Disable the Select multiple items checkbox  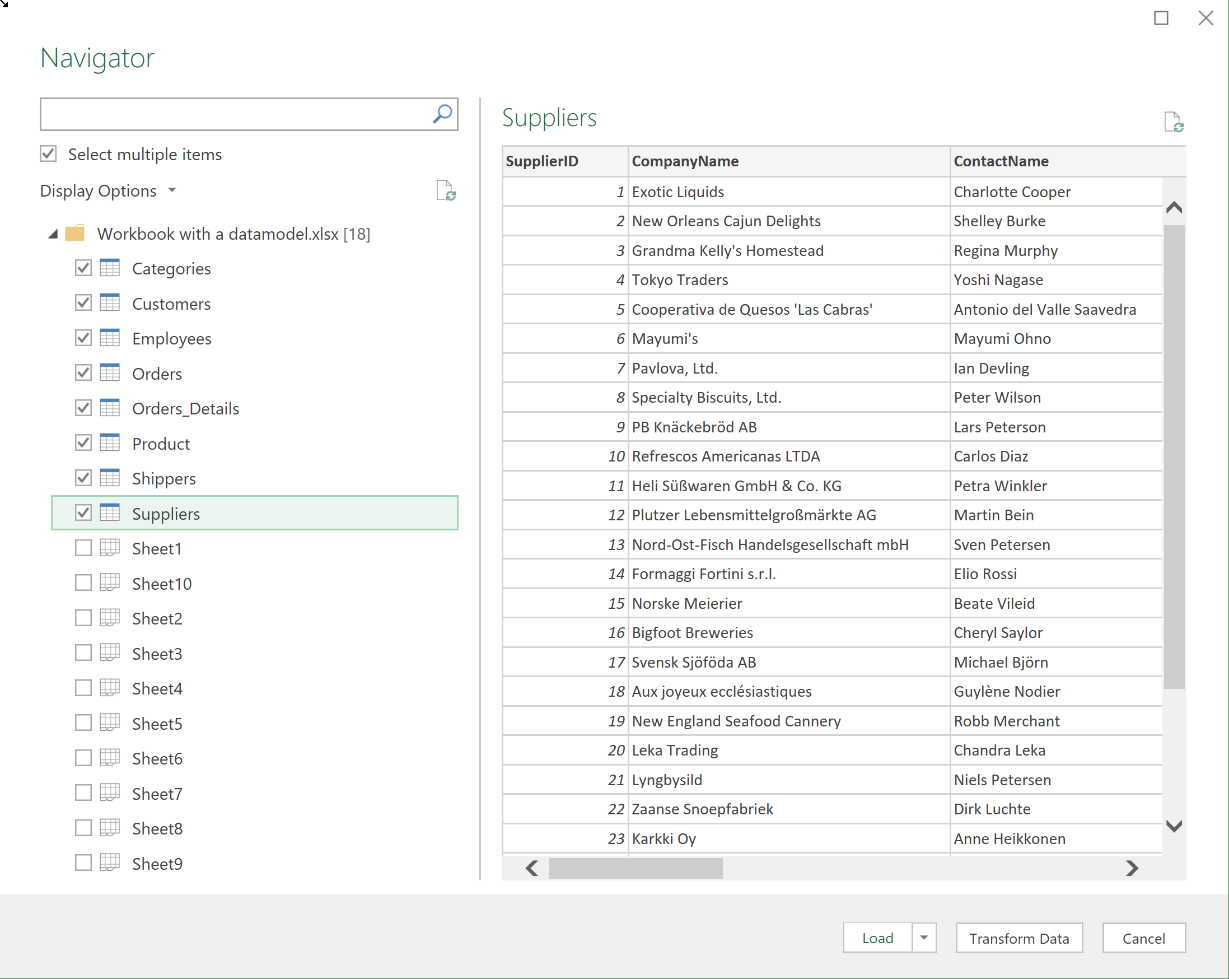[48, 154]
